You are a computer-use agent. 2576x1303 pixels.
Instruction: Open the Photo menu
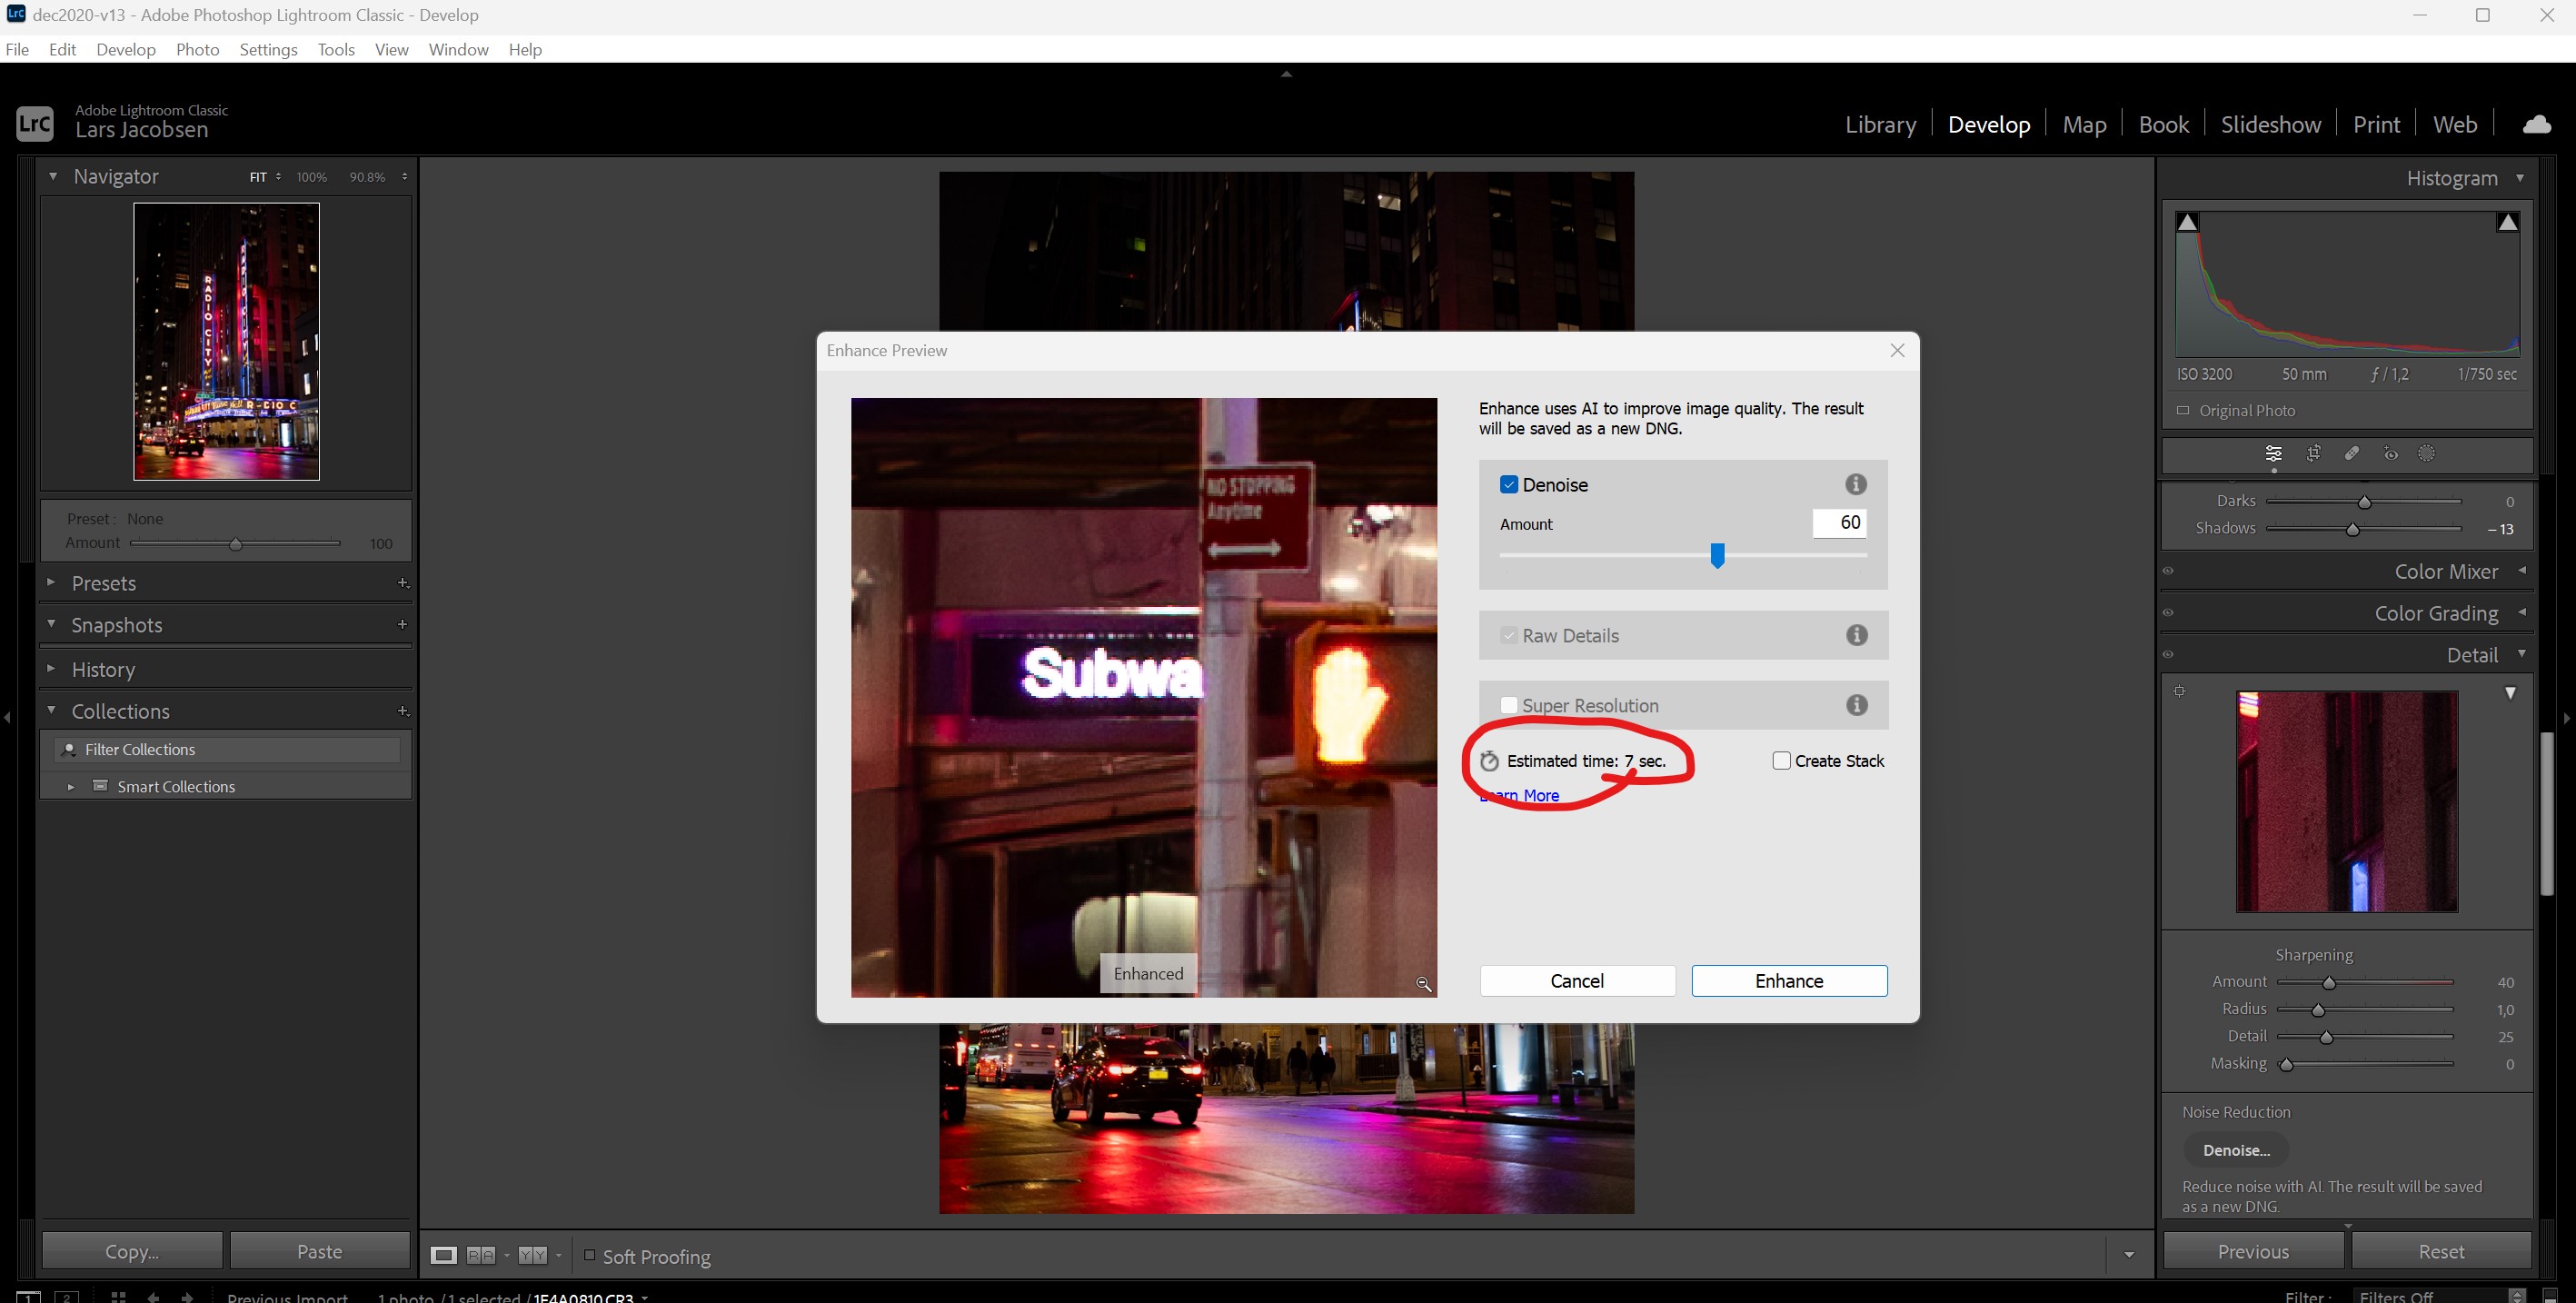(x=197, y=49)
